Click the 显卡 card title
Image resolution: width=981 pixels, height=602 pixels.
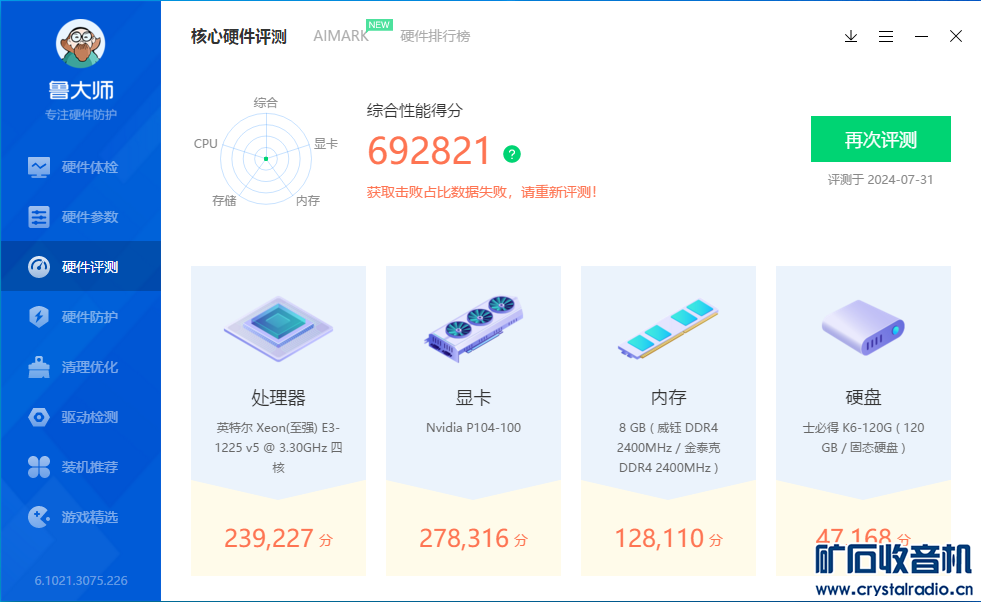(x=474, y=397)
